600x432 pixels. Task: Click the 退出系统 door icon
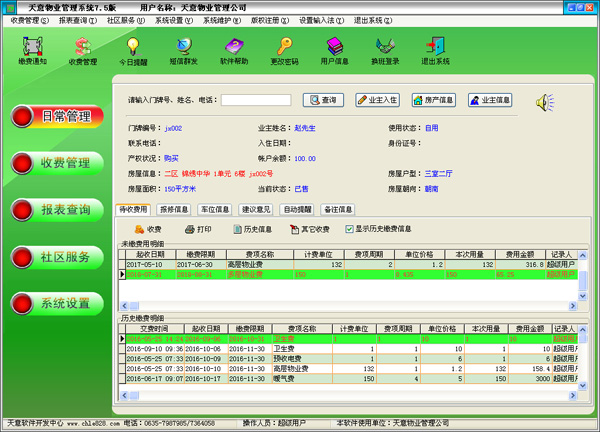tap(434, 50)
